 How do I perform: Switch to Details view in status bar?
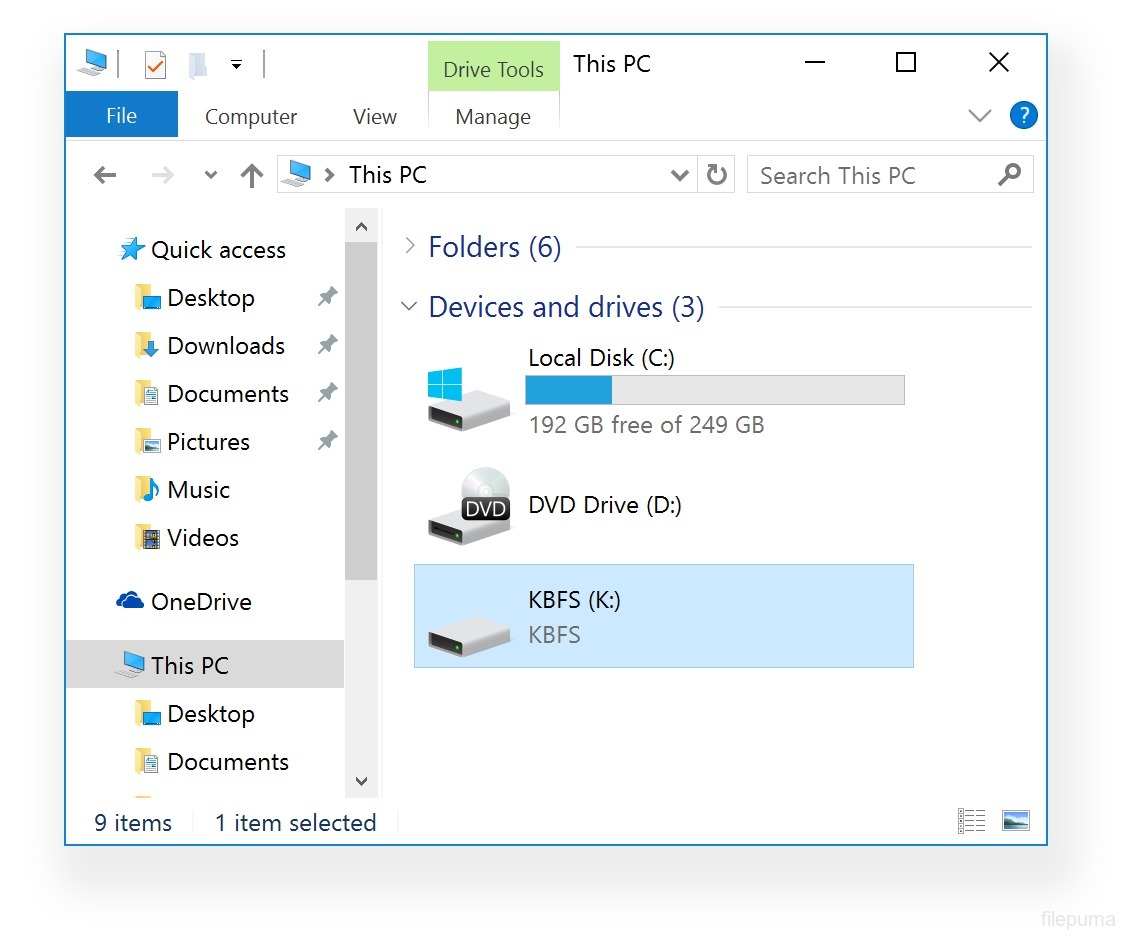click(971, 821)
